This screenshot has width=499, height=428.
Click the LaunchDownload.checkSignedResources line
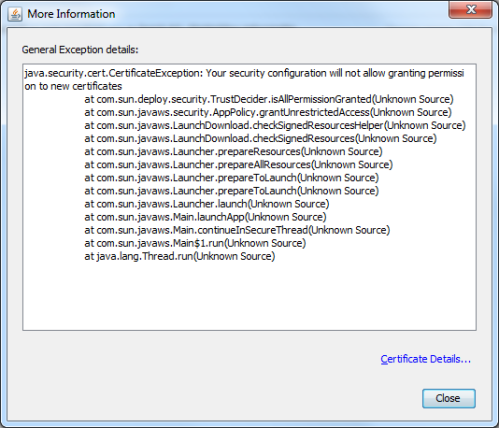point(260,138)
